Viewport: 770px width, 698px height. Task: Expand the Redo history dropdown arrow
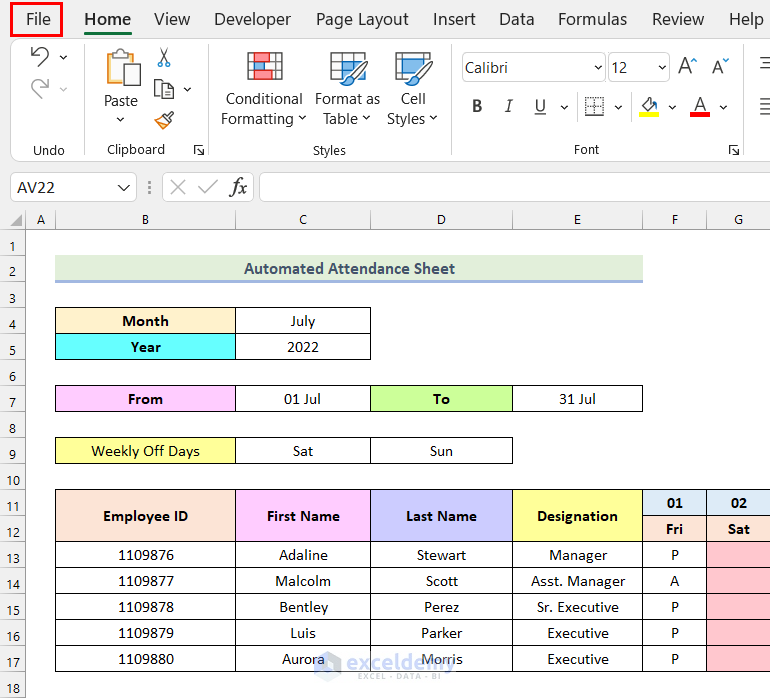(64, 89)
